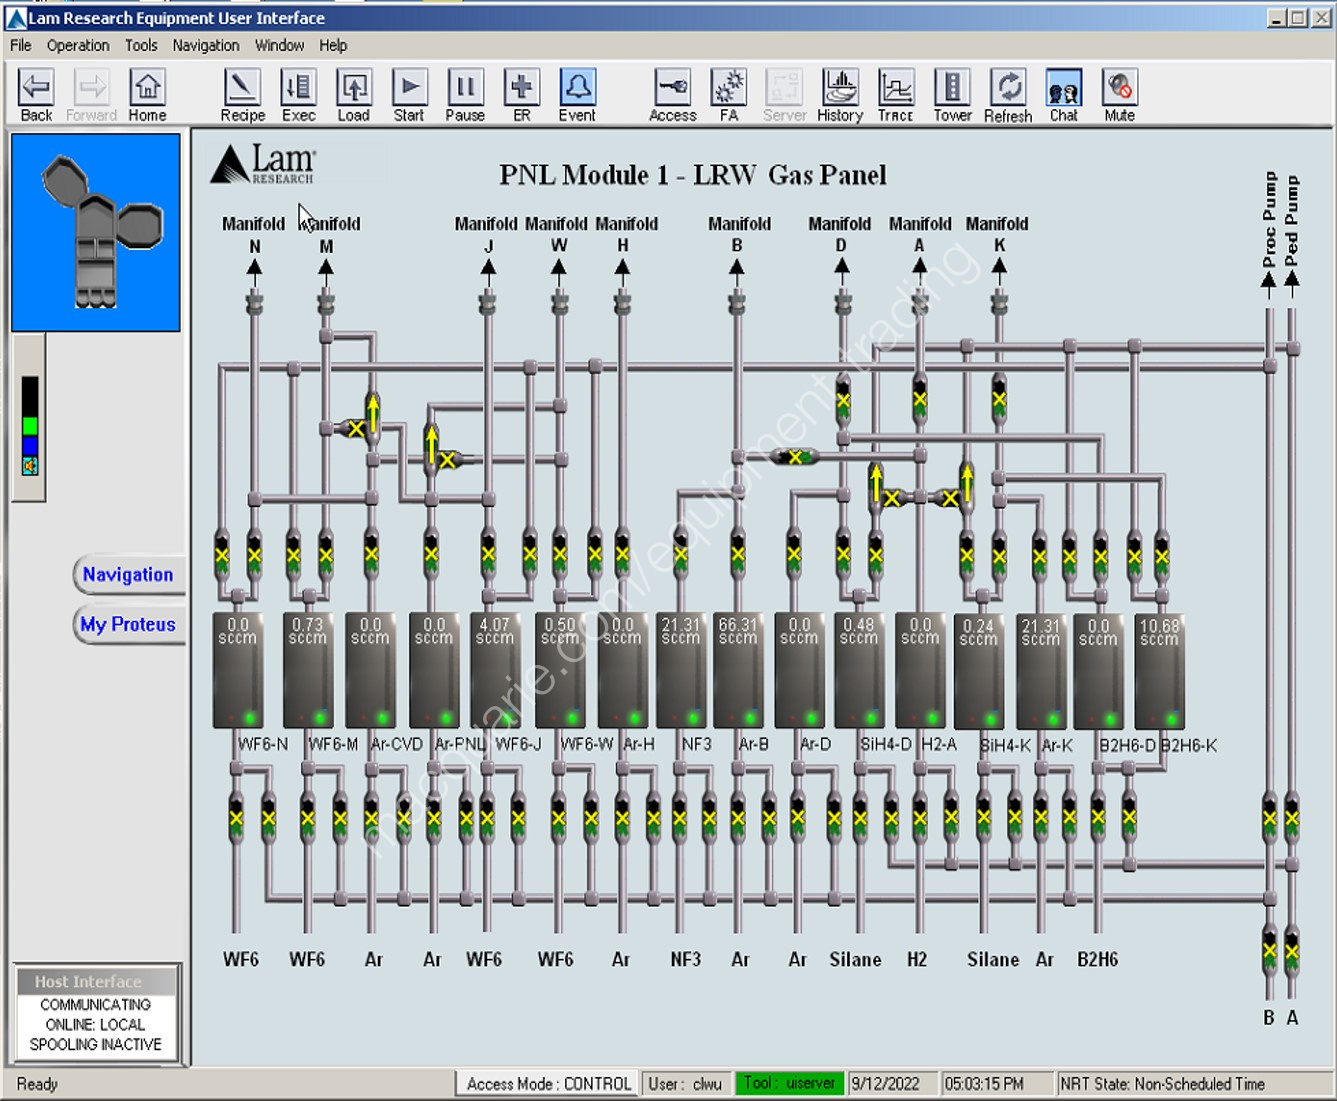Image resolution: width=1337 pixels, height=1101 pixels.
Task: Go to the Home screen icon
Action: pyautogui.click(x=147, y=95)
